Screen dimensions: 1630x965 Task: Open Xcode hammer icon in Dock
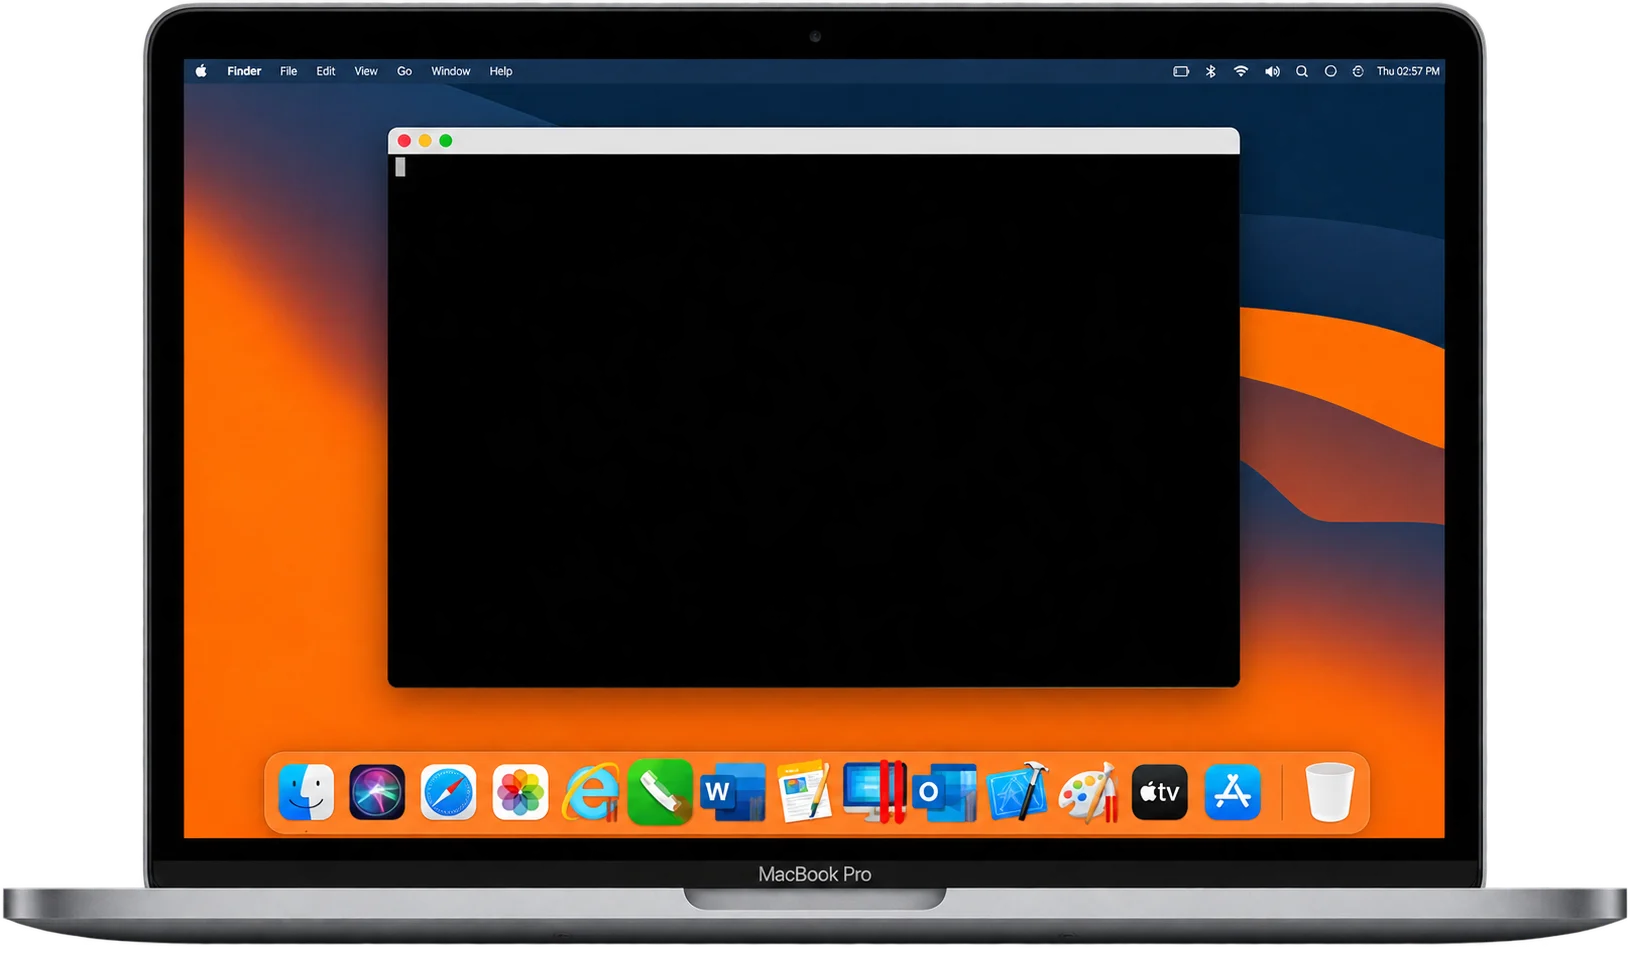pos(1018,792)
